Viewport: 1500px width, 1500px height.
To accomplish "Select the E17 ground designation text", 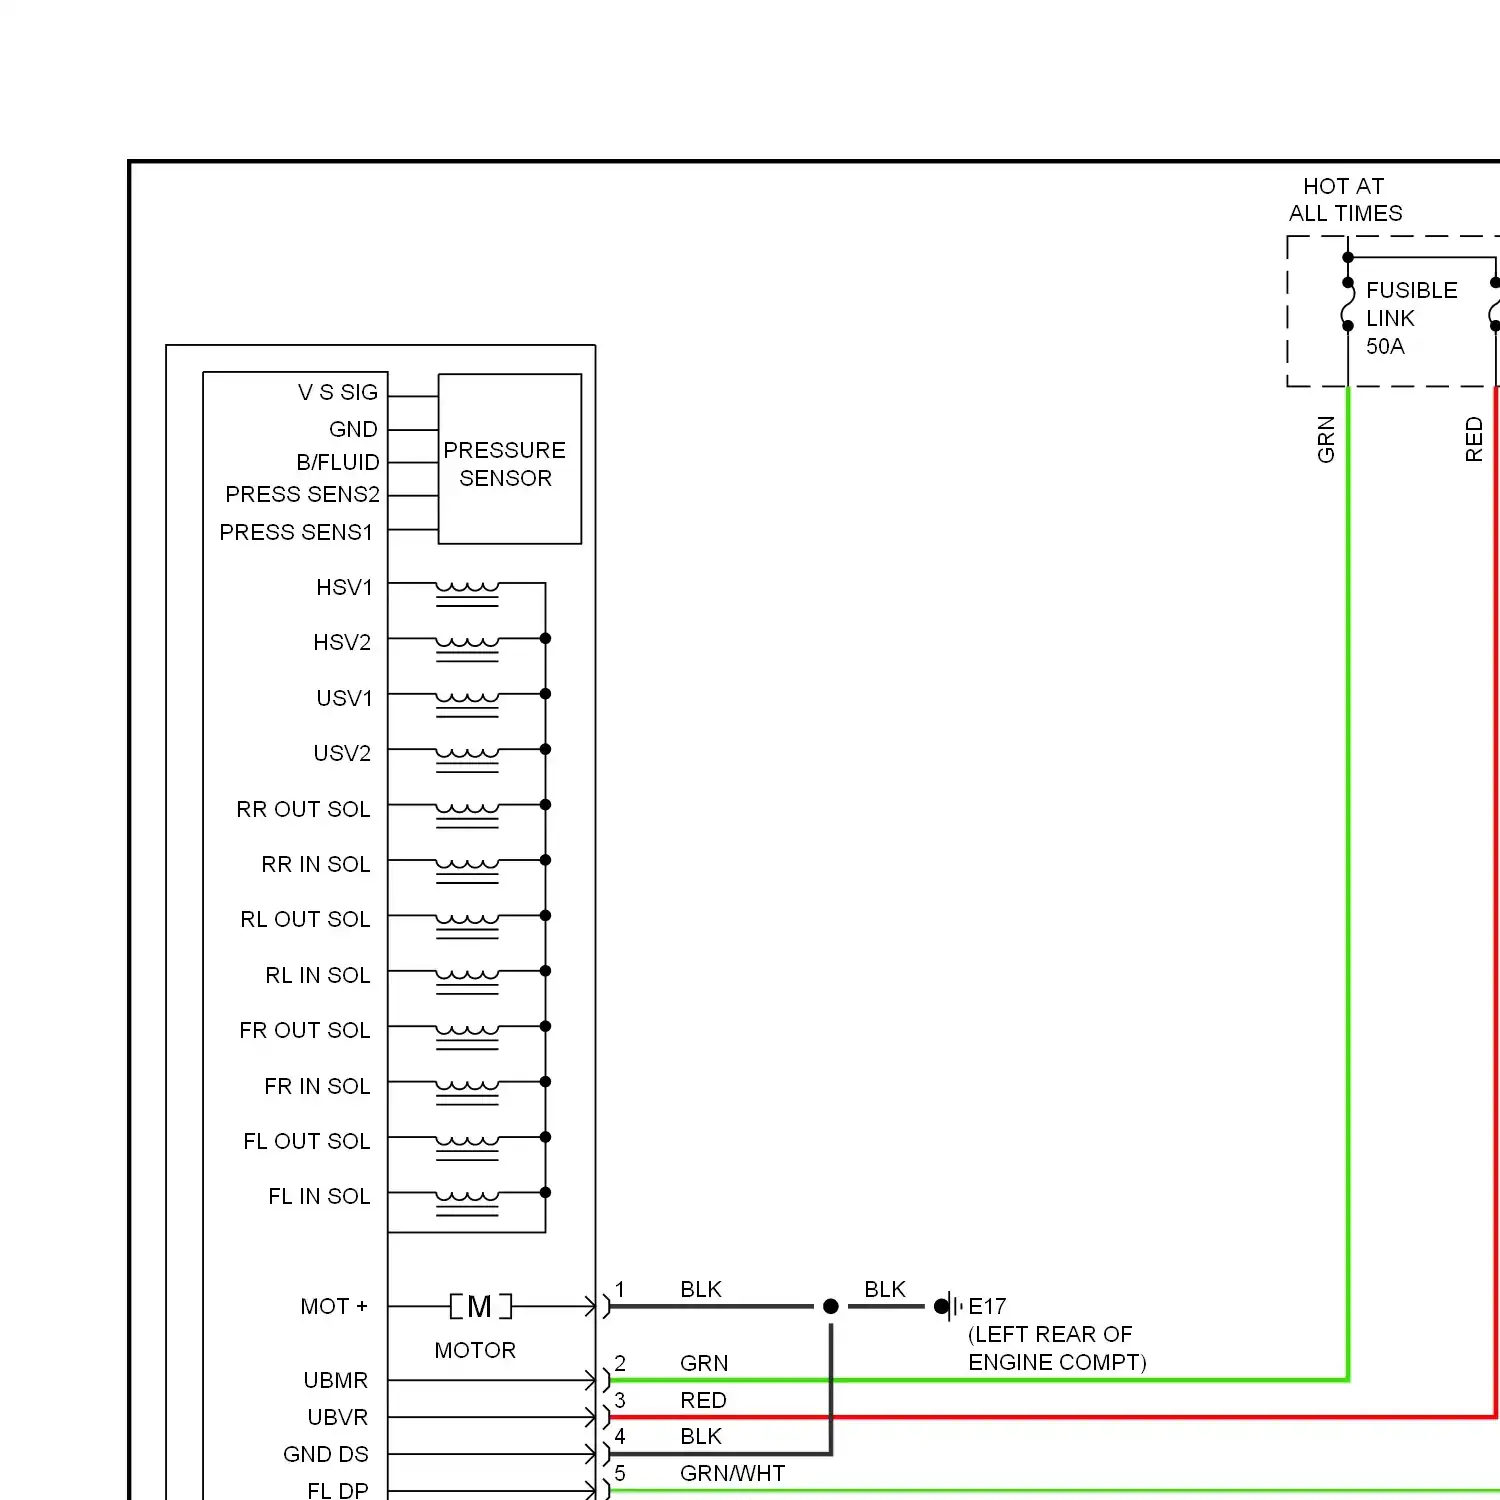I will click(x=987, y=1306).
